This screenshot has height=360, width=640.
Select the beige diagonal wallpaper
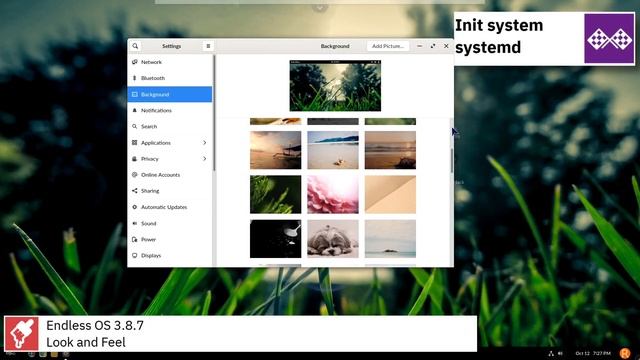pyautogui.click(x=390, y=194)
